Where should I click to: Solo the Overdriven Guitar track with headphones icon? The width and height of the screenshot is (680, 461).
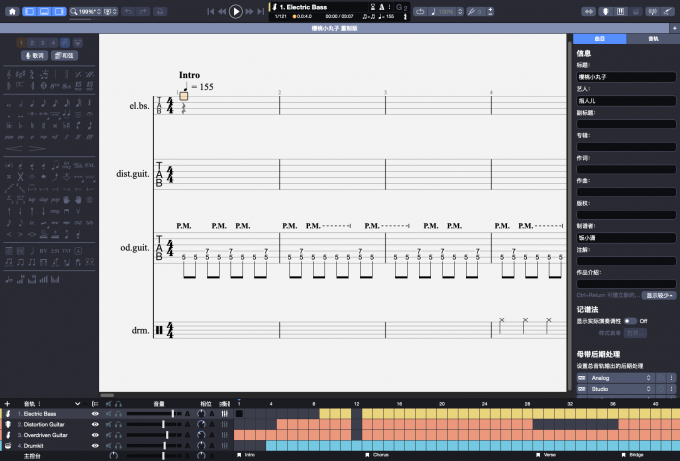pos(118,434)
